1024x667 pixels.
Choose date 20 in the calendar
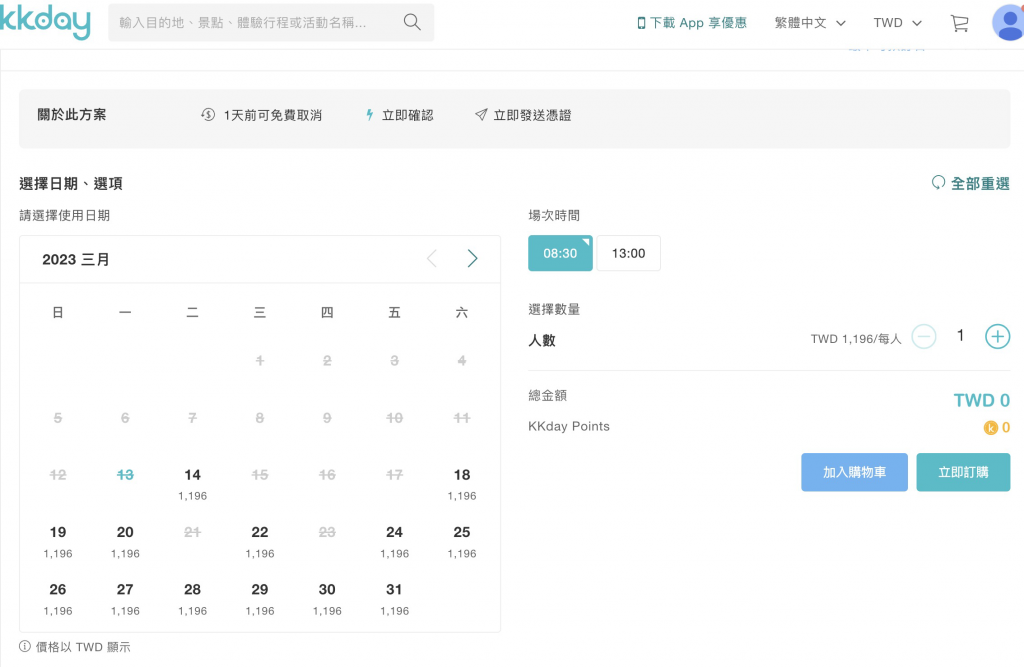coord(125,542)
